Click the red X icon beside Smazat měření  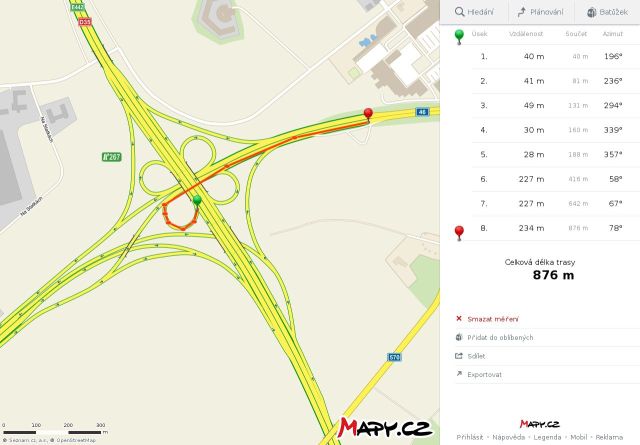459,318
